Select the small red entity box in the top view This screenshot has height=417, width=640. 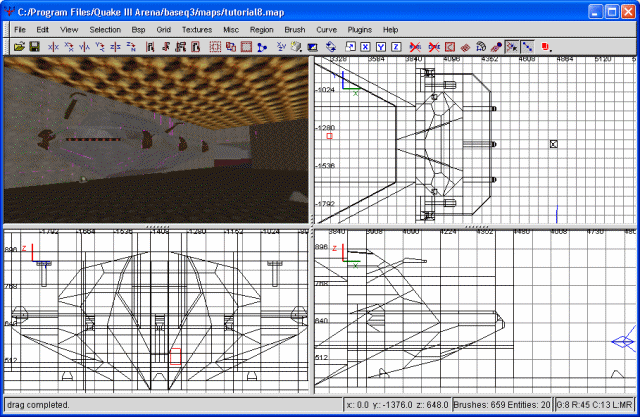click(x=330, y=136)
